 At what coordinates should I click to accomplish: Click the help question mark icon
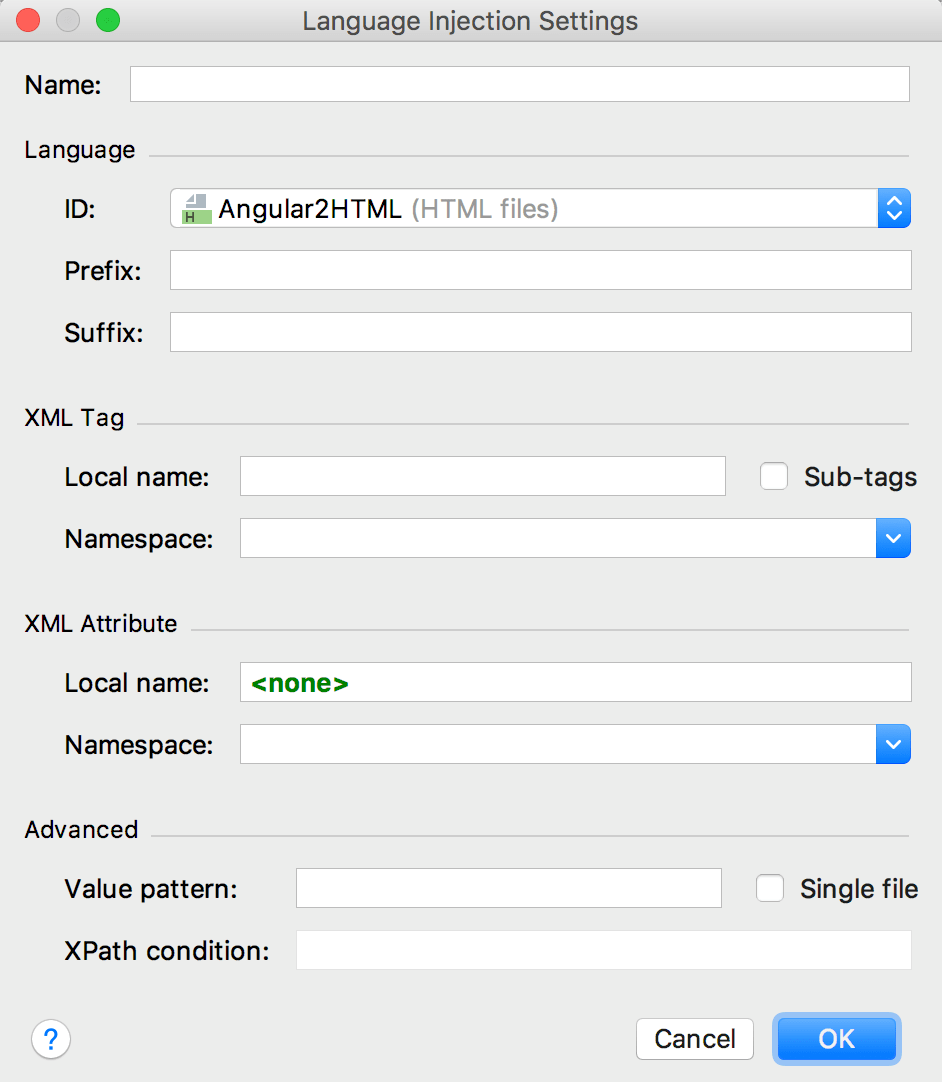pyautogui.click(x=51, y=1039)
